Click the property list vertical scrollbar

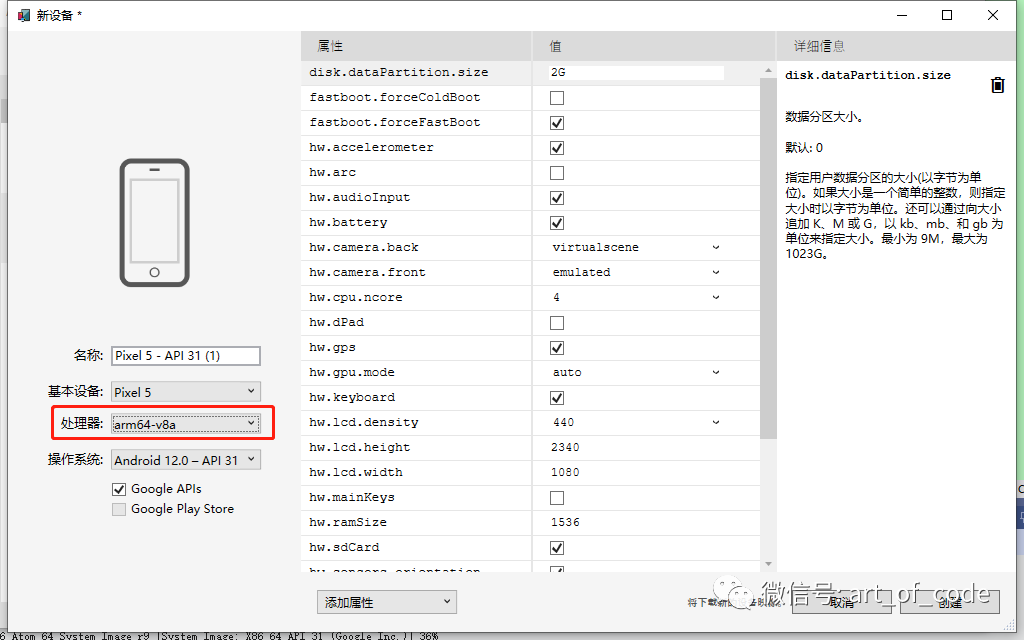coord(768,250)
